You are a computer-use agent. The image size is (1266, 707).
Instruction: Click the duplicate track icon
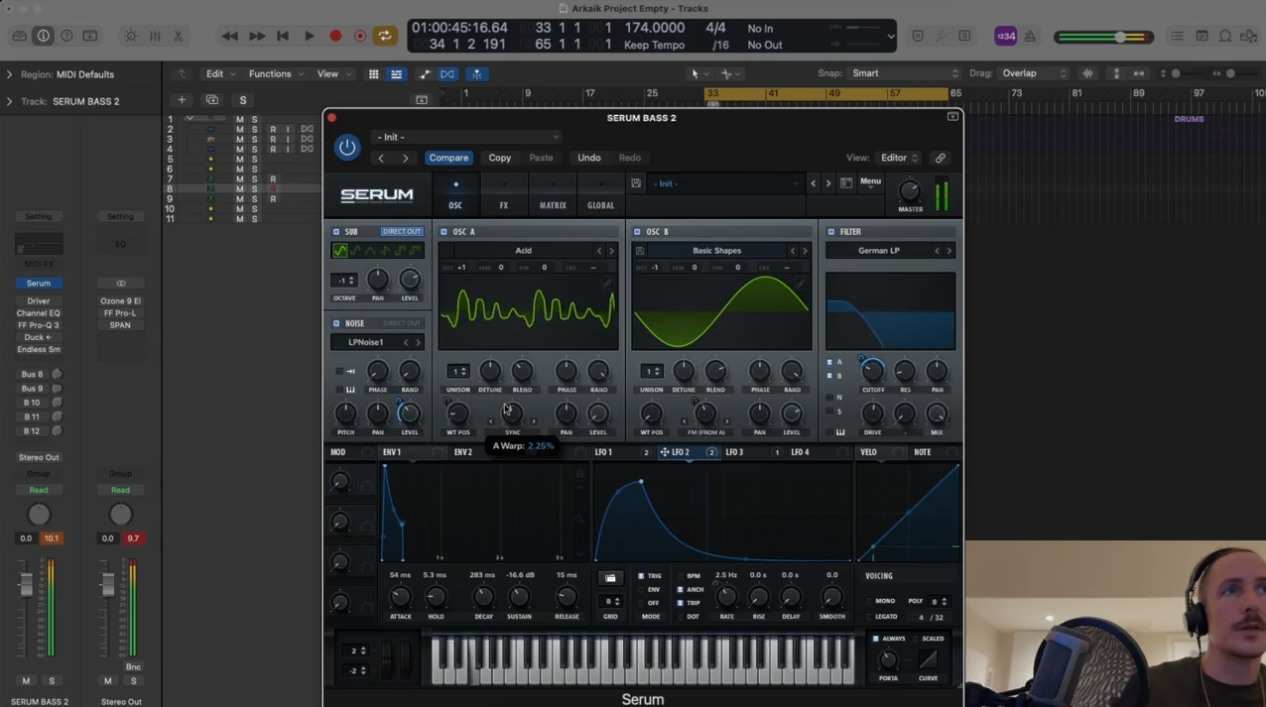[212, 100]
